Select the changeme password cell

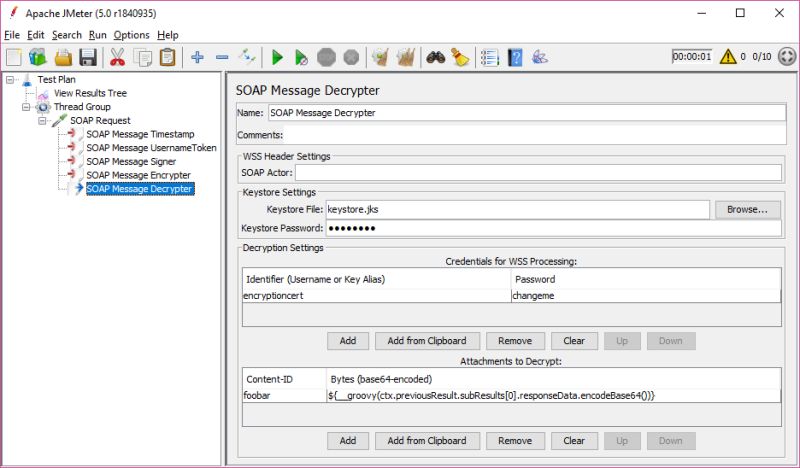646,296
